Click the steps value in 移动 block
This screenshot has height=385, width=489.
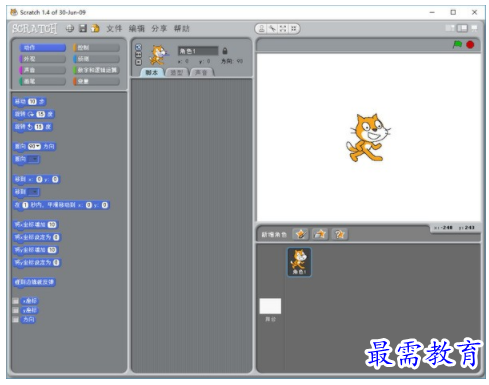click(x=32, y=101)
